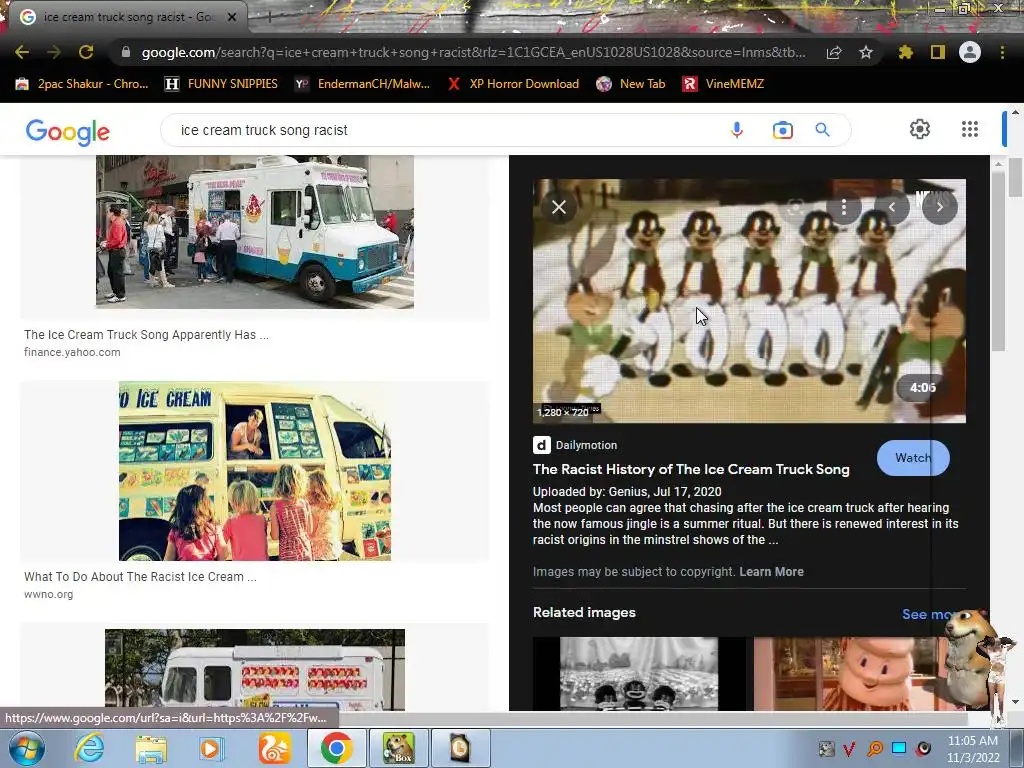The width and height of the screenshot is (1024, 768).
Task: Show the previous image in preview
Action: point(892,207)
